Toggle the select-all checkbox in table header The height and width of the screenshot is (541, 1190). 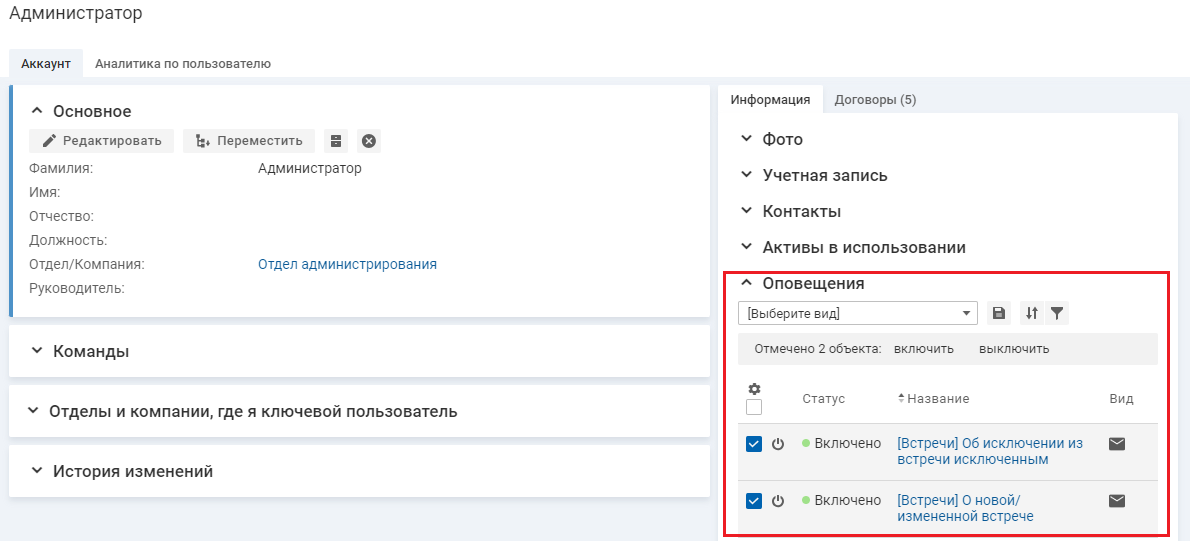(x=754, y=407)
